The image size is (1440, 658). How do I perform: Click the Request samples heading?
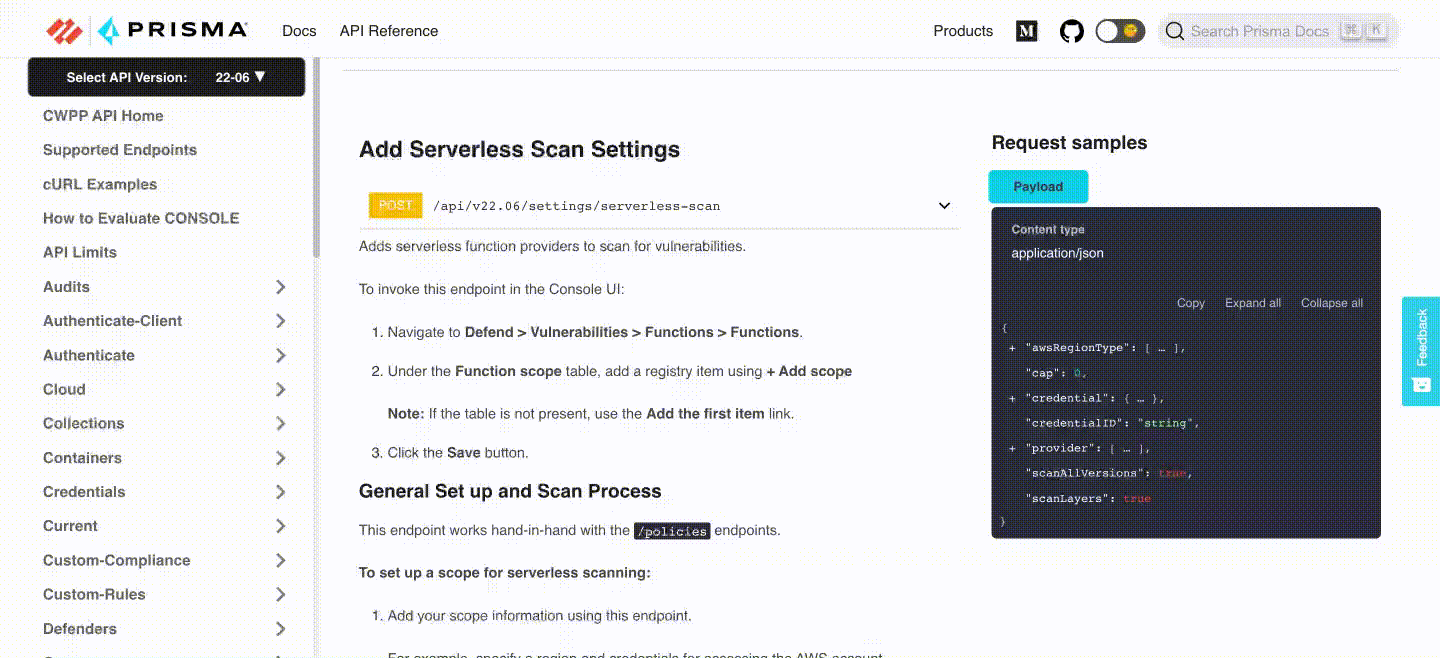point(1069,143)
